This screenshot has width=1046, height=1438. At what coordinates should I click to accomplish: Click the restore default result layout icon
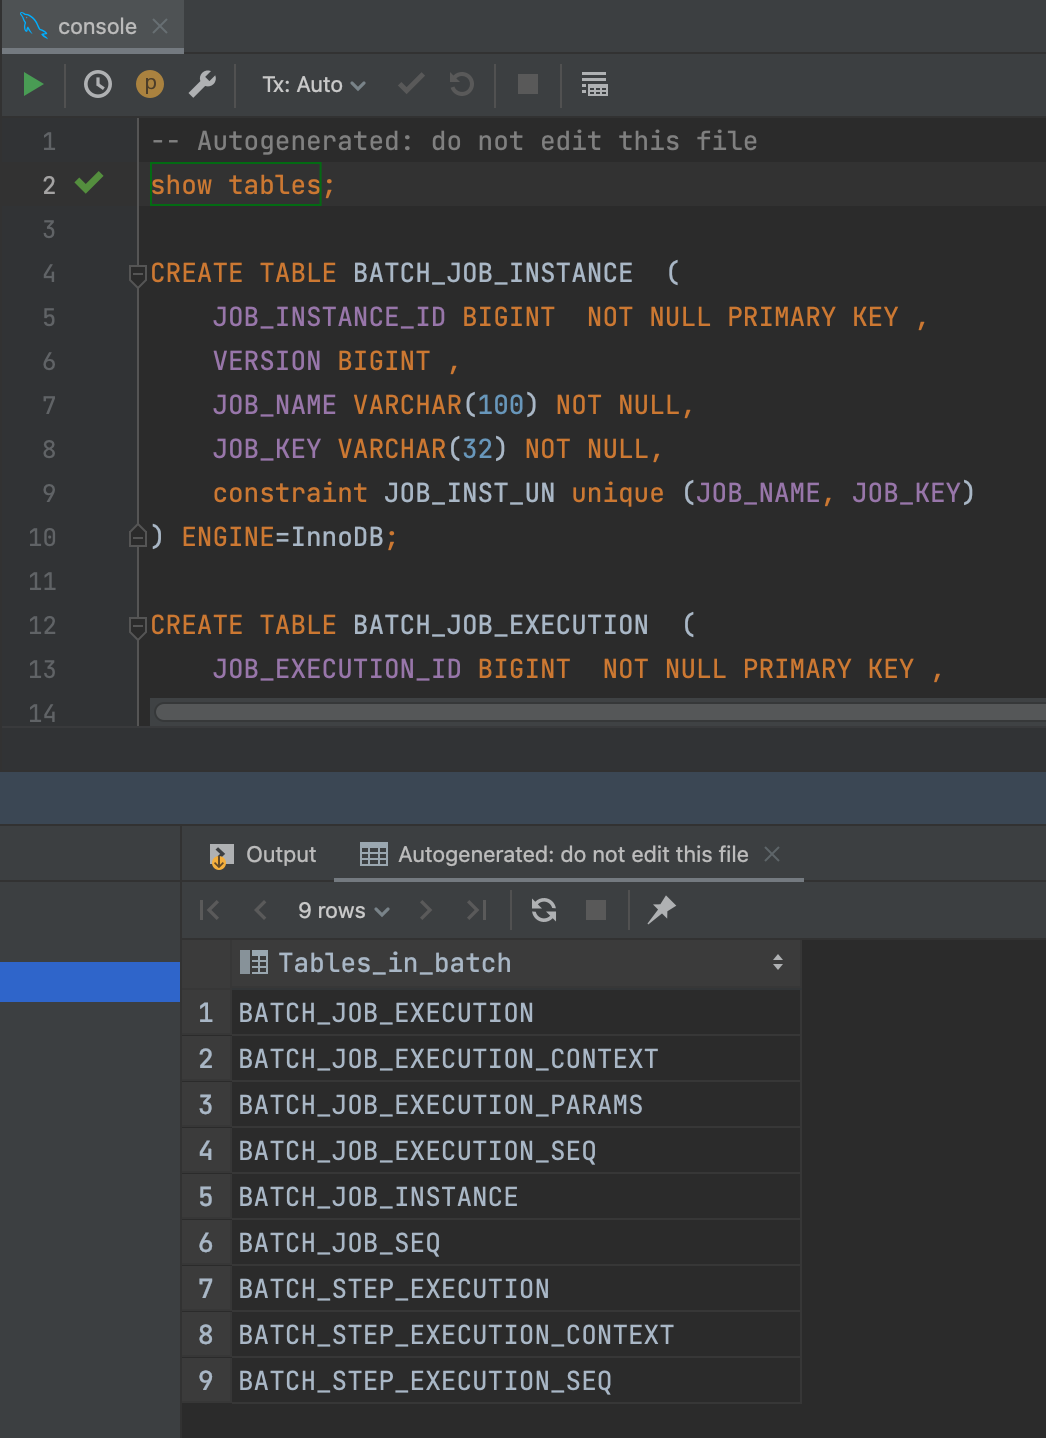point(594,84)
